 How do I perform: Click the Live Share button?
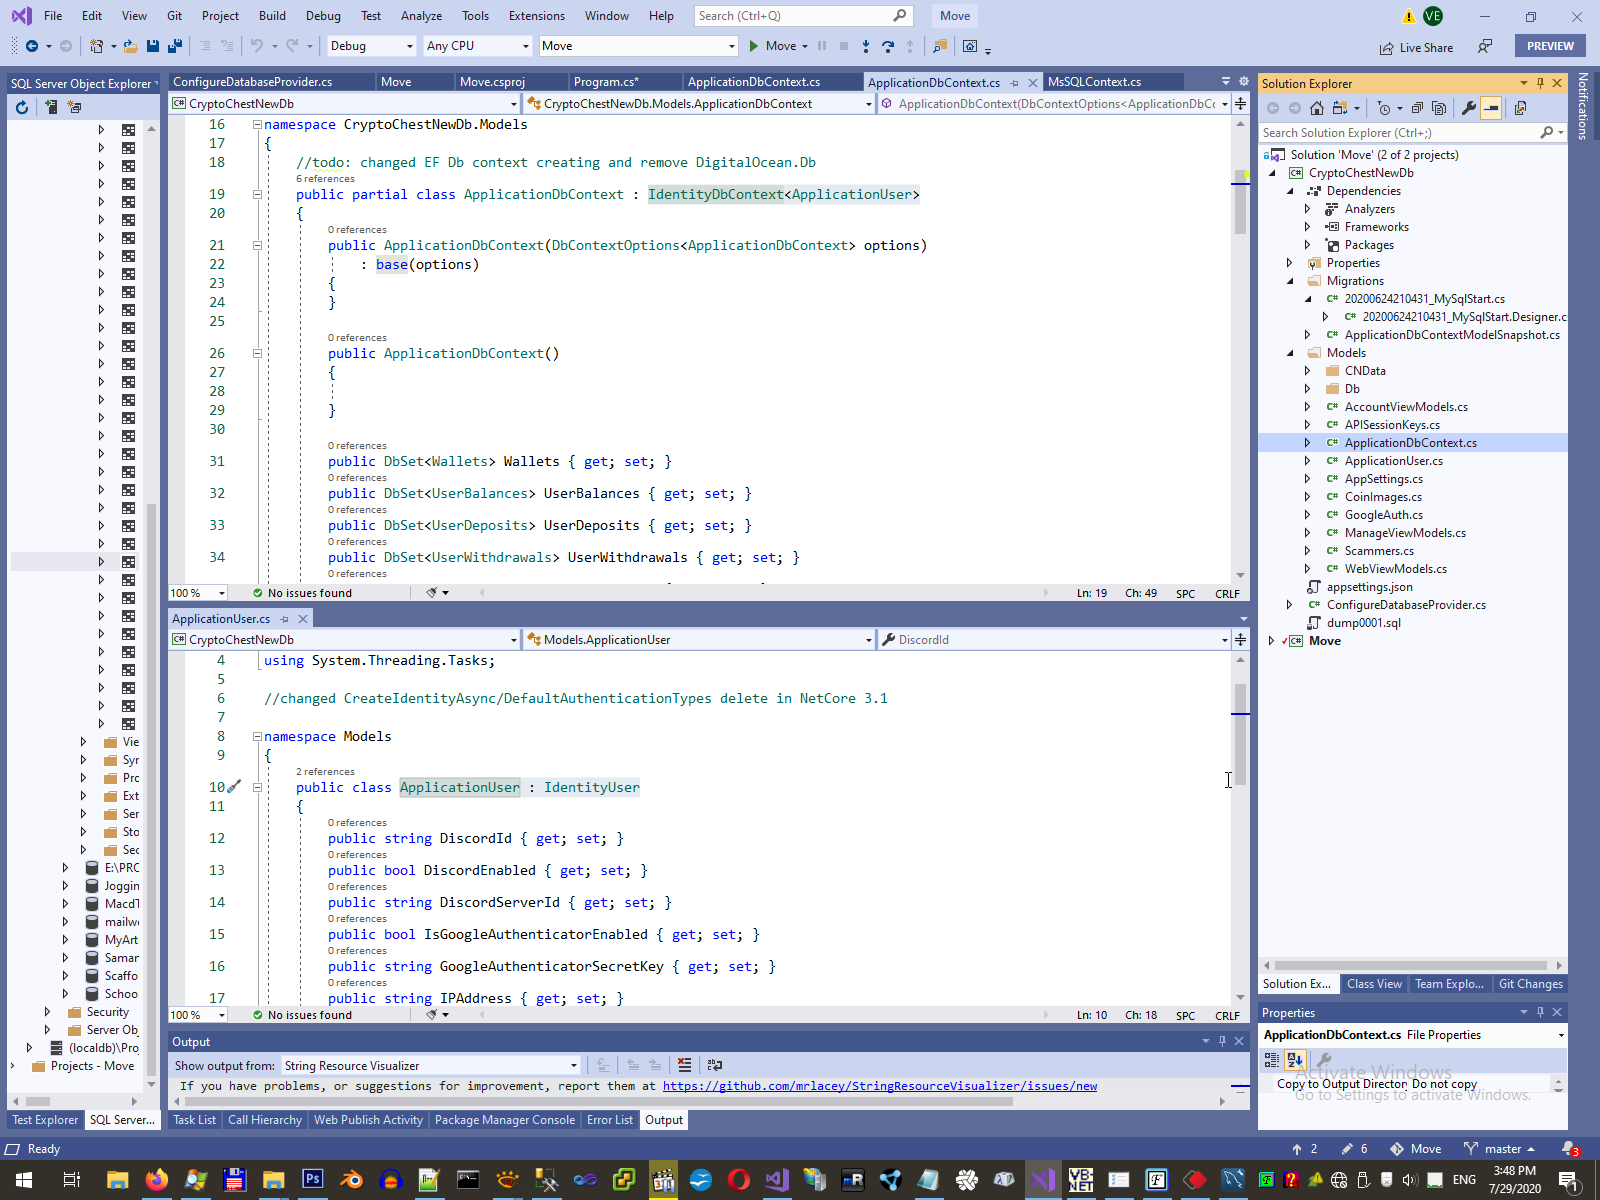tap(1416, 47)
